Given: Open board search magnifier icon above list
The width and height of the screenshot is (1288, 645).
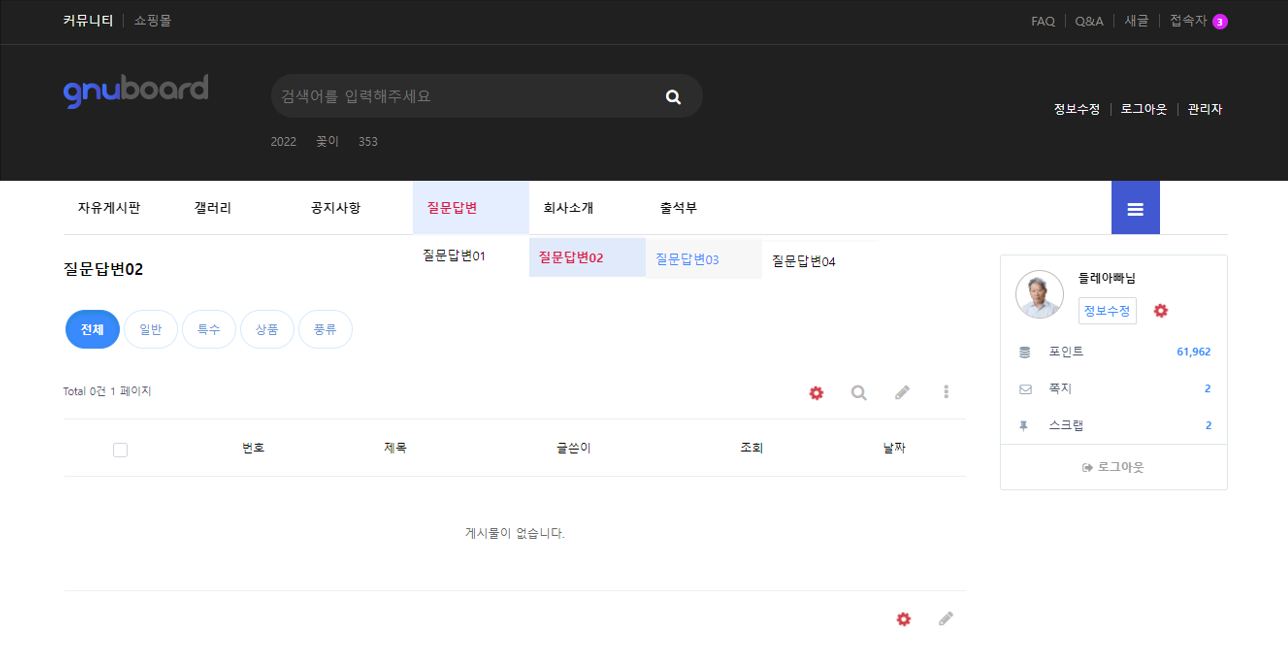Looking at the screenshot, I should pos(858,393).
